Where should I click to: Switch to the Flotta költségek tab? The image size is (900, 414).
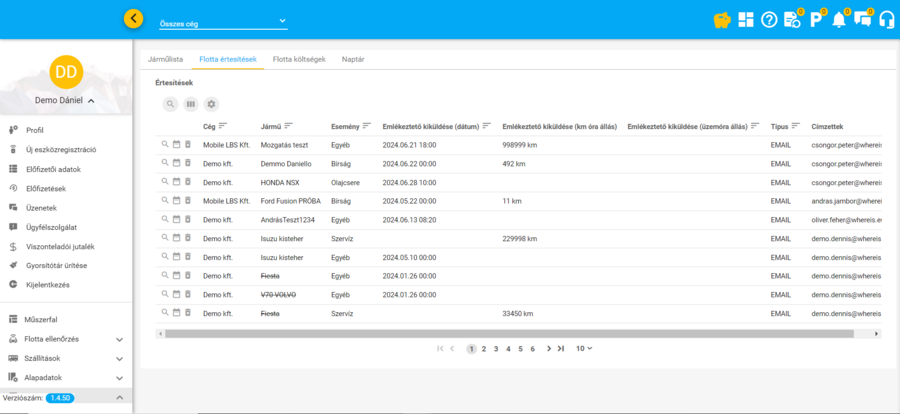coord(299,59)
